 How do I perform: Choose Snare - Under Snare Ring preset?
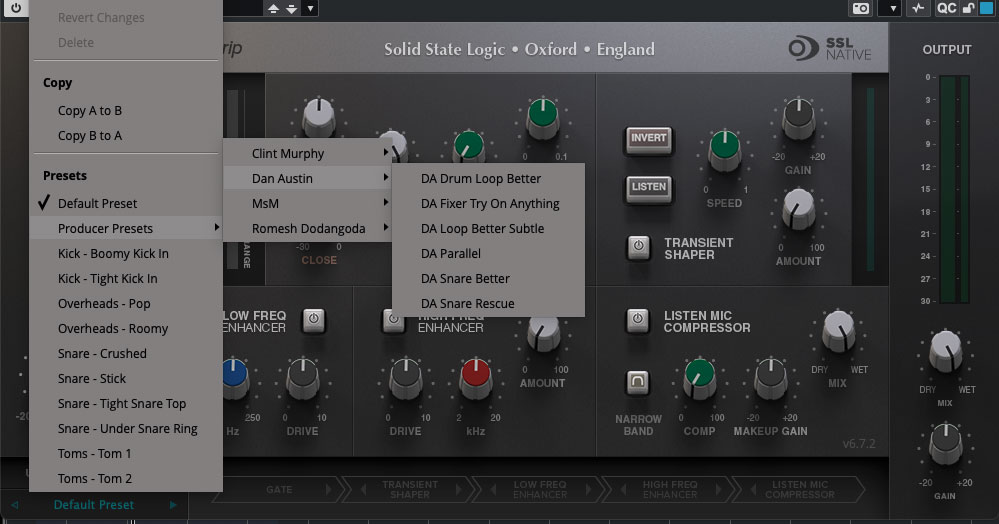tap(126, 428)
